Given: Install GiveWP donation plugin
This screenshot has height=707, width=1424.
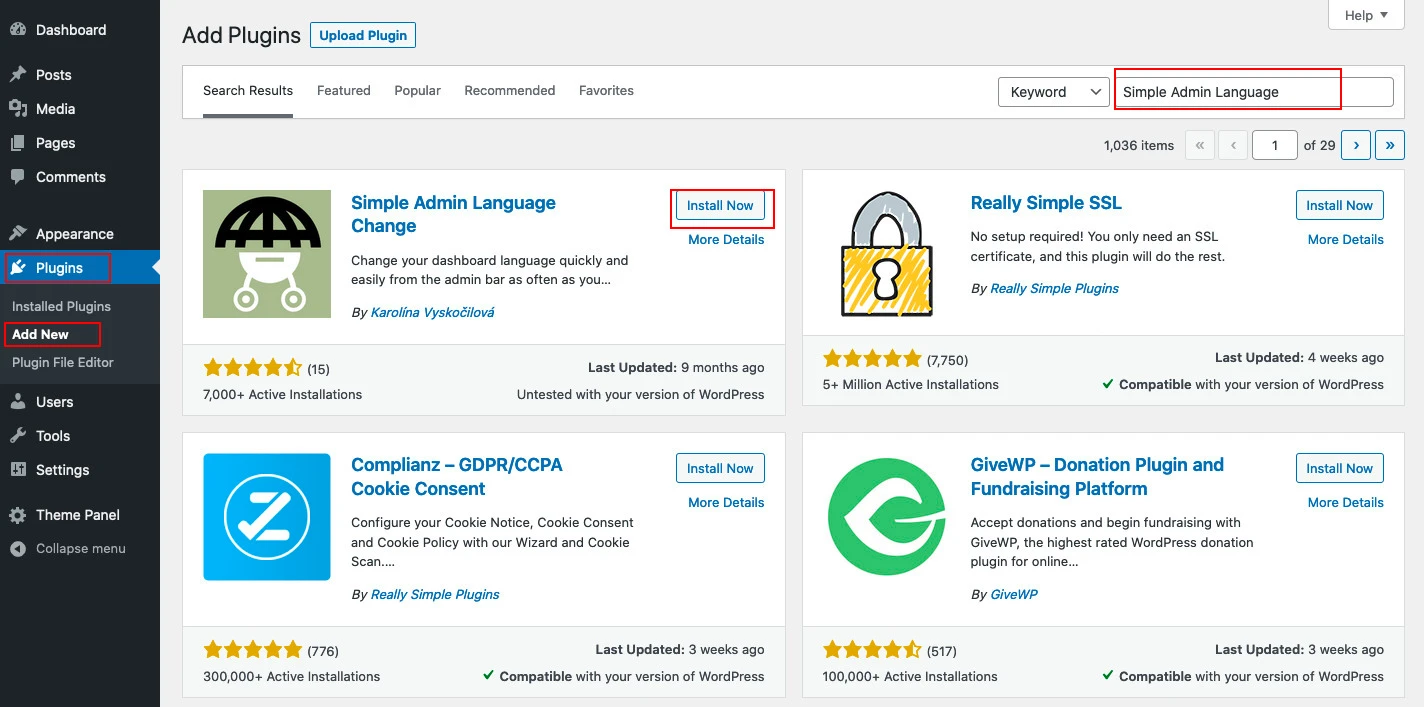Looking at the screenshot, I should click(1340, 468).
